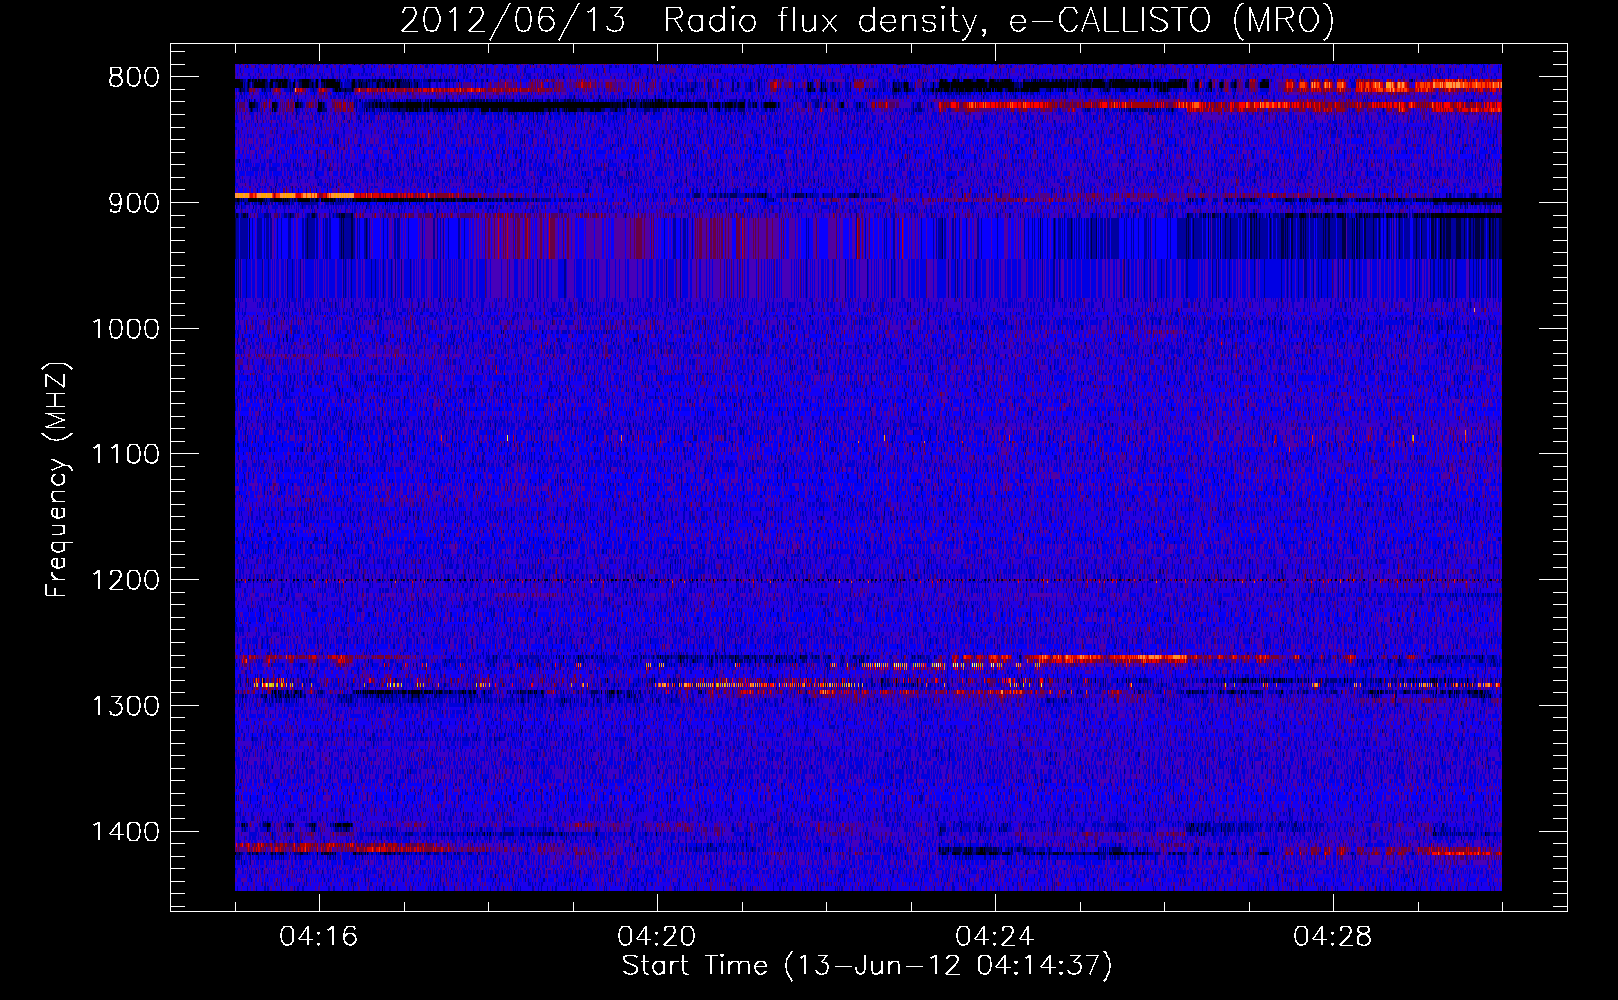Select the 1200 frequency tick label
This screenshot has width=1618, height=1000.
click(x=126, y=581)
